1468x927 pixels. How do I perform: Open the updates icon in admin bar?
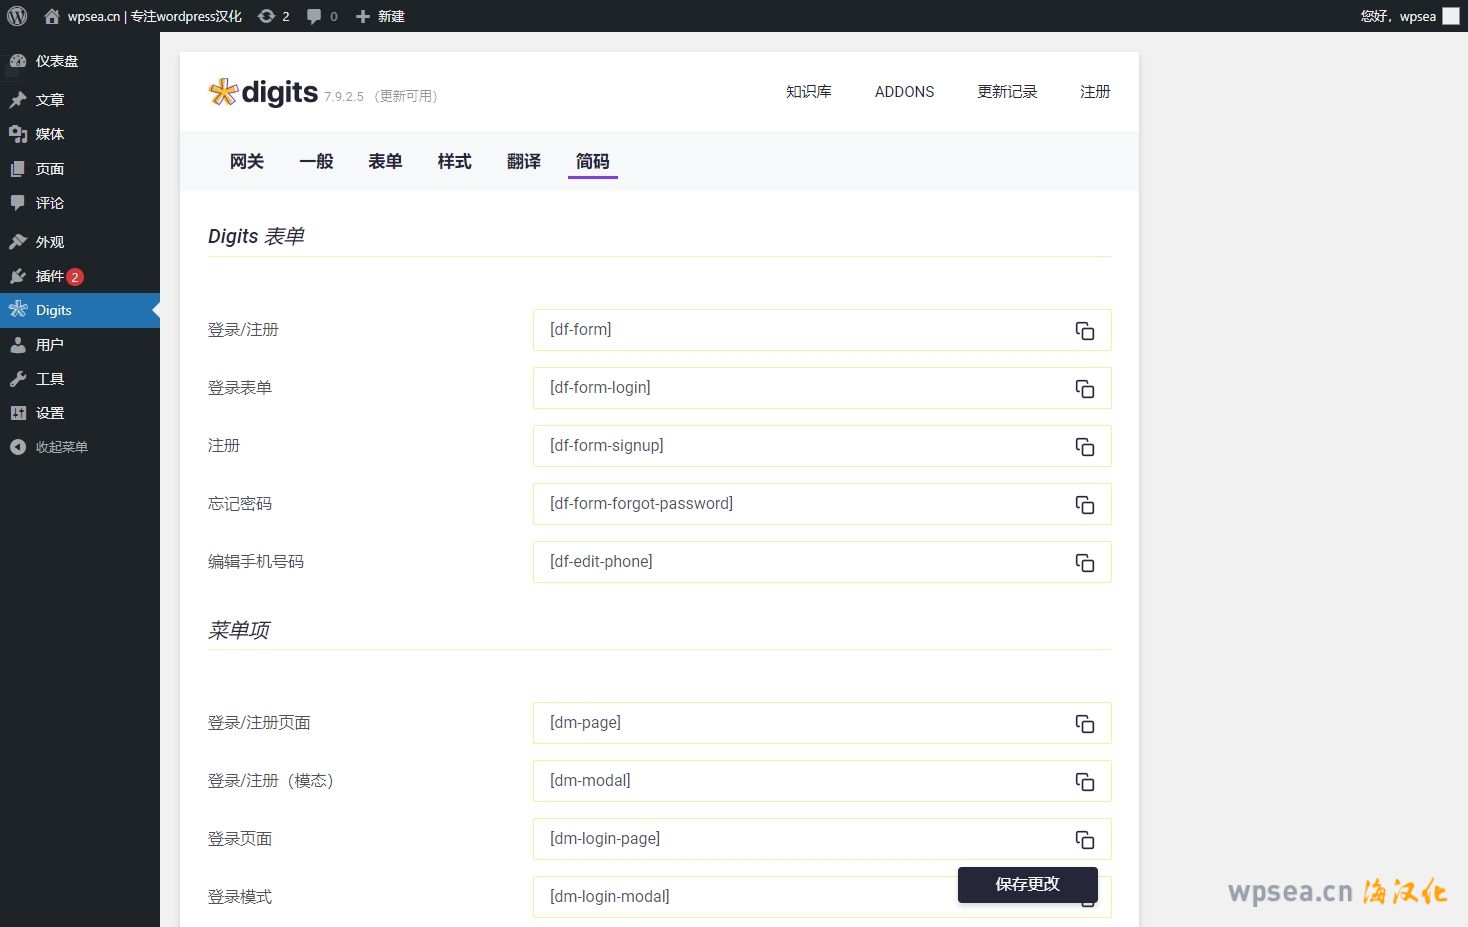(273, 16)
